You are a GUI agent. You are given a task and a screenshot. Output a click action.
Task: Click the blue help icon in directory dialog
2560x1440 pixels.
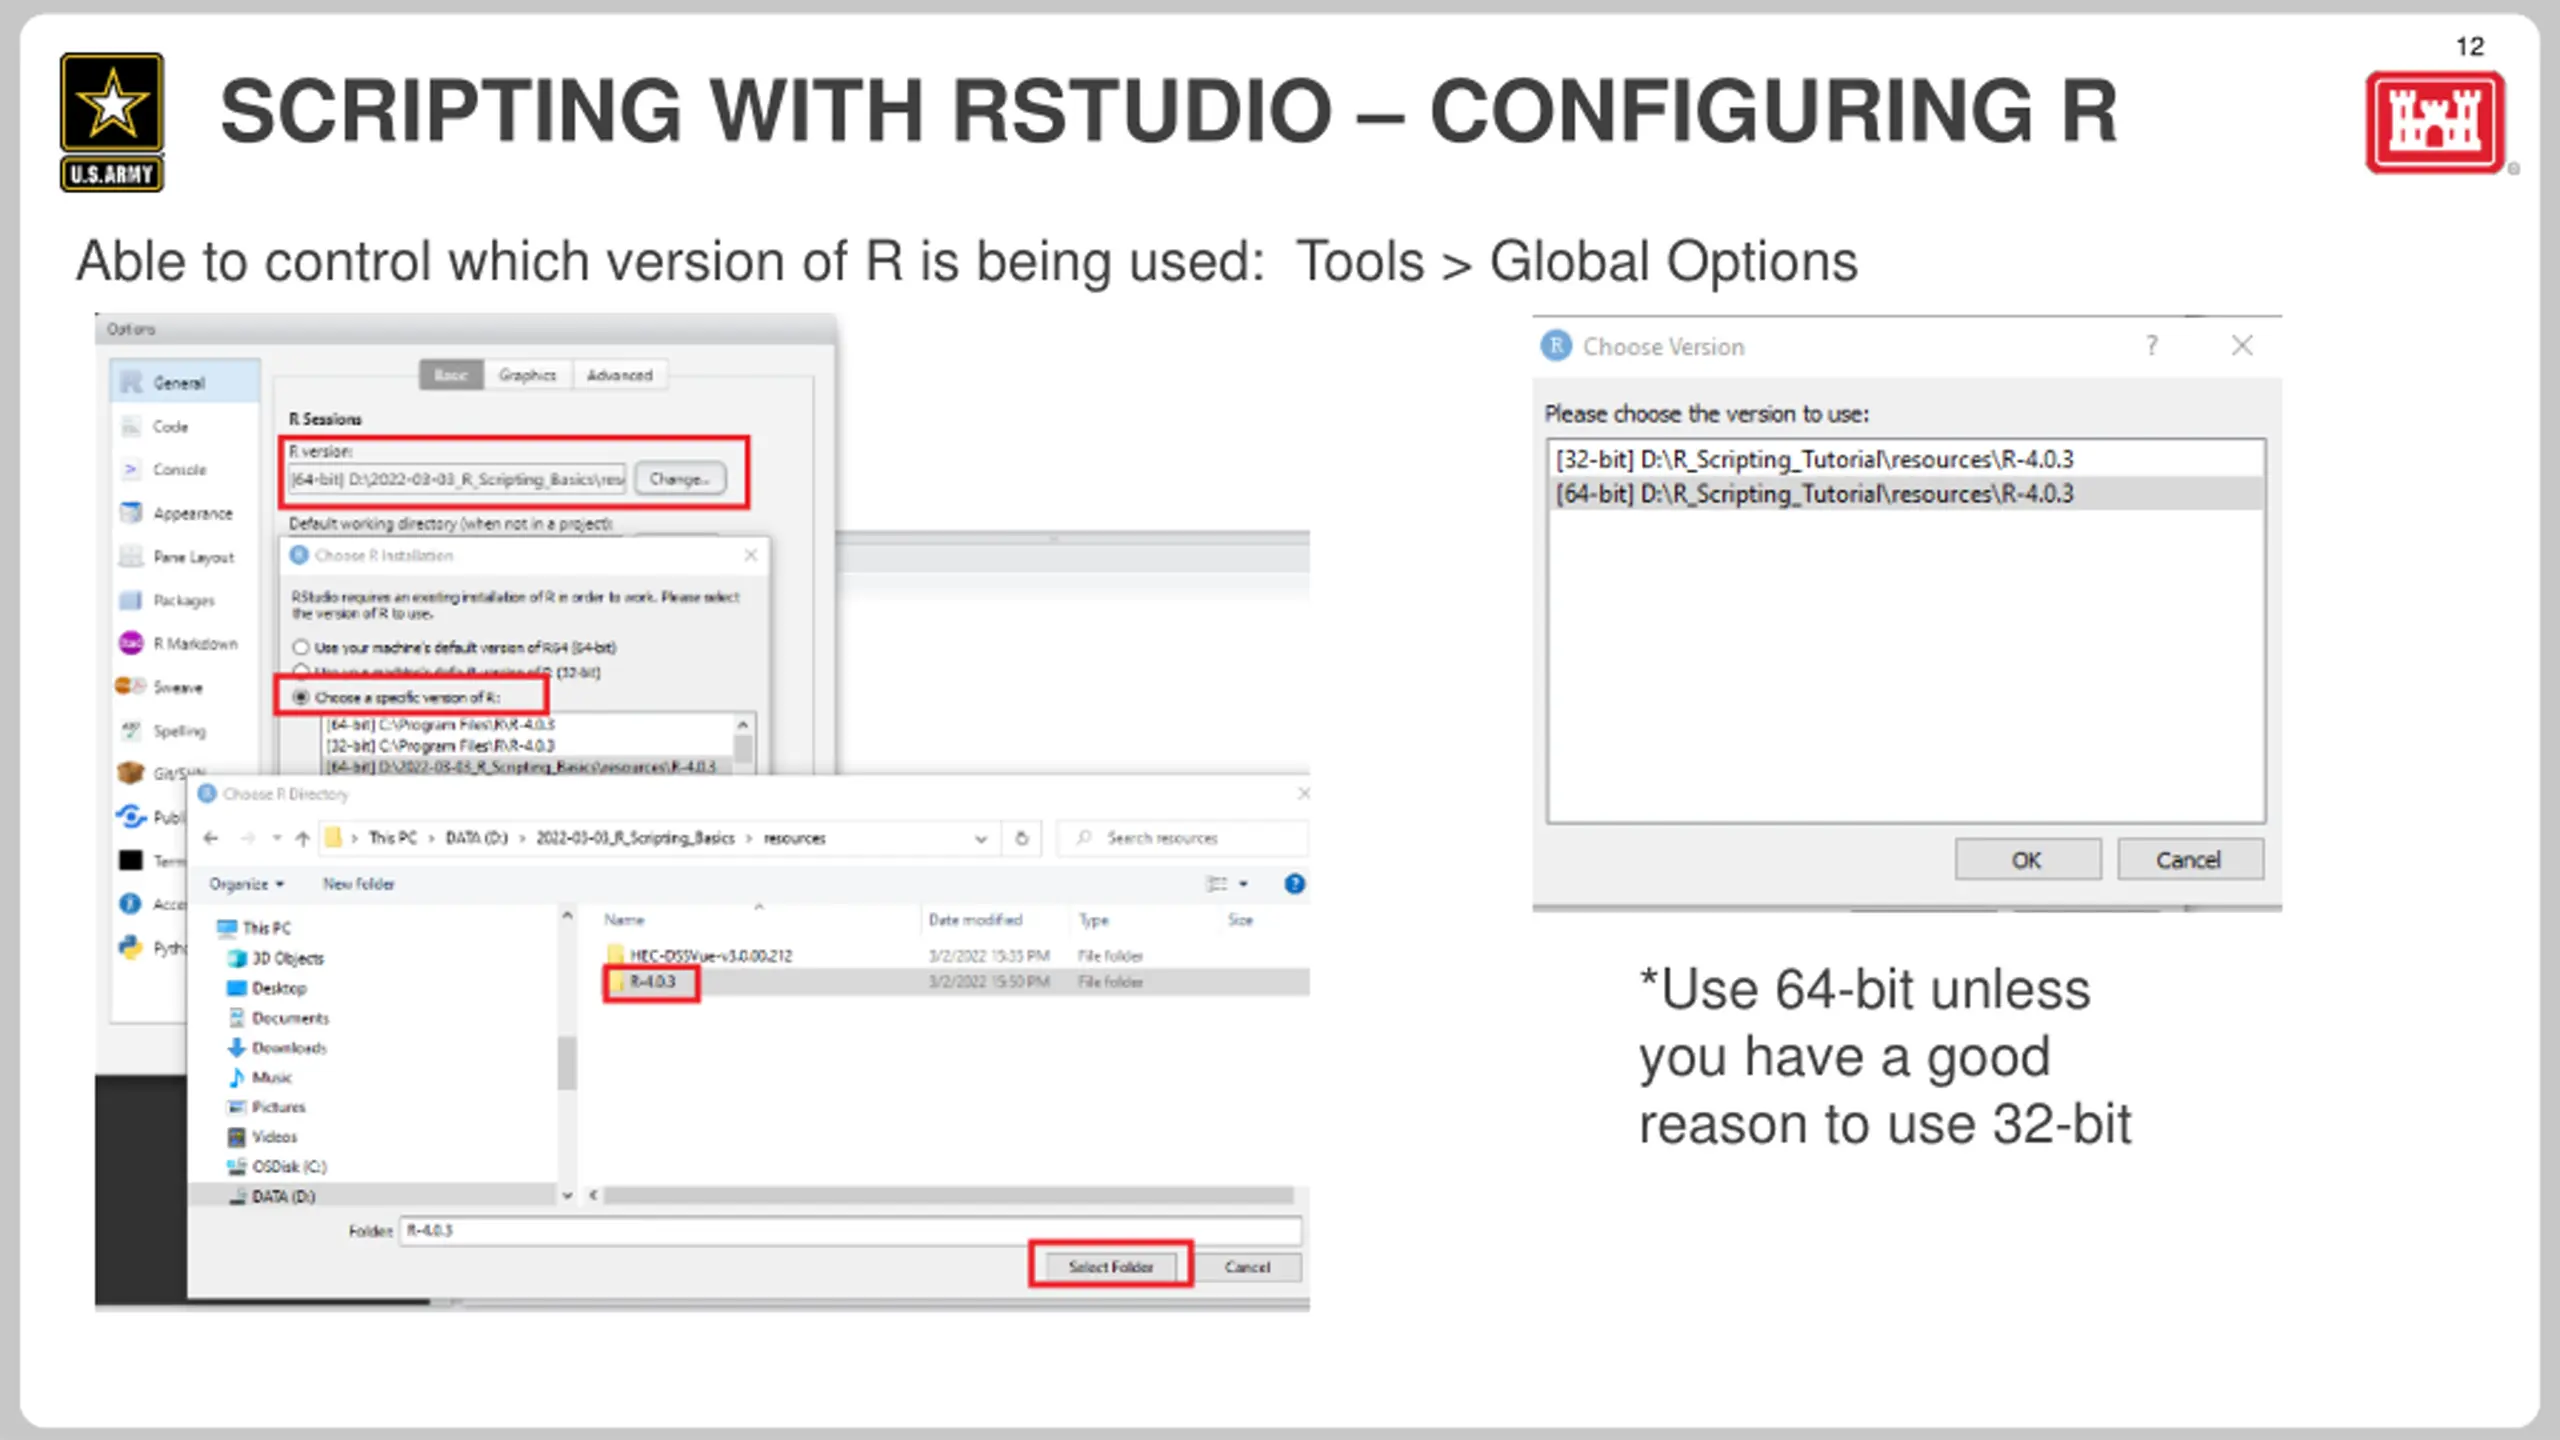[1294, 884]
